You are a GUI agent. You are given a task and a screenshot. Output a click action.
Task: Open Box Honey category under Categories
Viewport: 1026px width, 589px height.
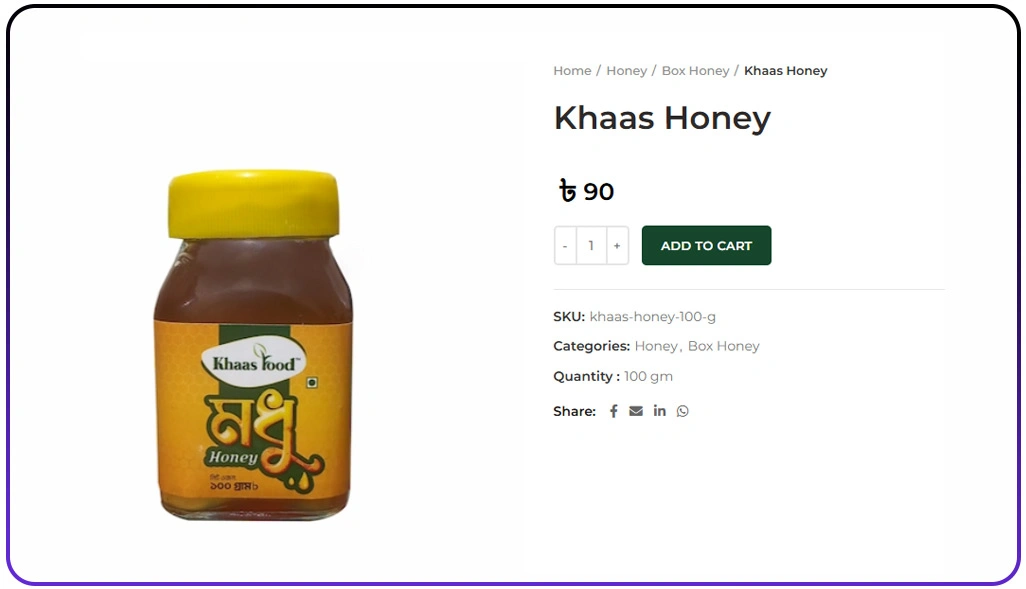[x=723, y=346]
